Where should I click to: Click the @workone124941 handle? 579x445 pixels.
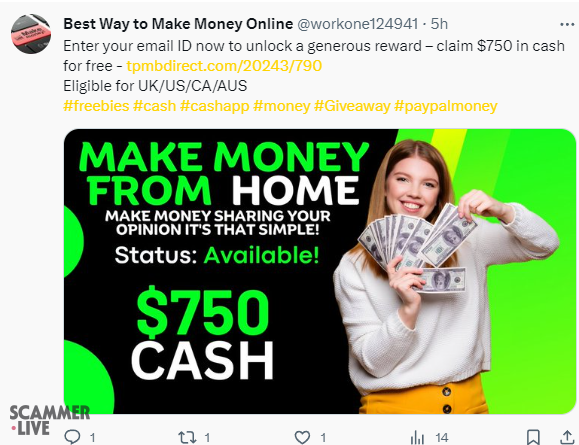point(357,24)
